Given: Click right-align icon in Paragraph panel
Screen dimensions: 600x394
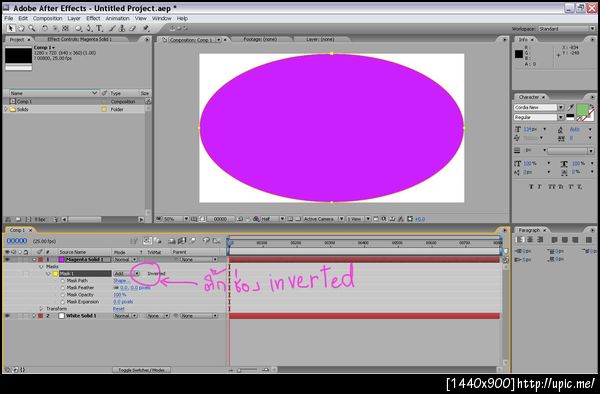Looking at the screenshot, I should [540, 240].
